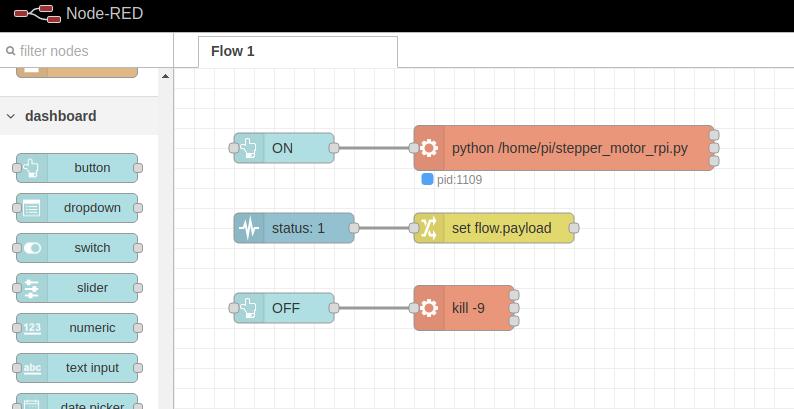Click the ON node output port
Viewport: 794px width, 409px height.
(x=334, y=148)
